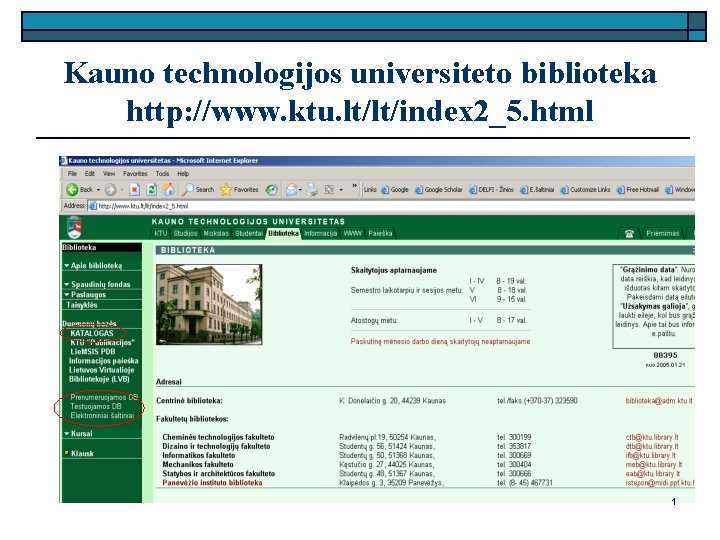Click the ctb@ktu.library.lt email link

pos(652,437)
